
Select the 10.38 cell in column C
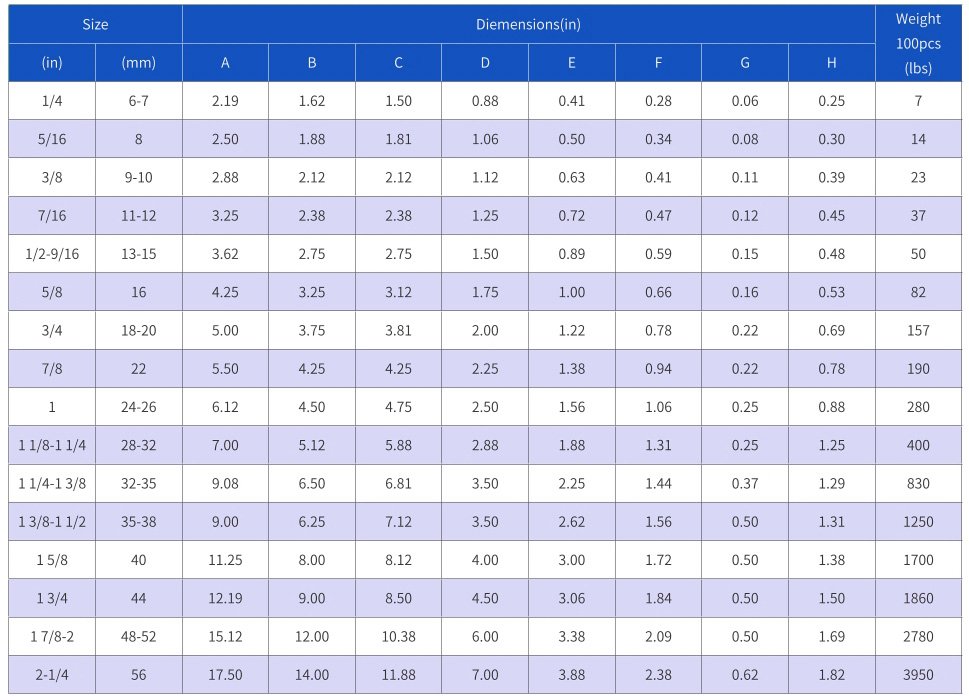(x=398, y=637)
